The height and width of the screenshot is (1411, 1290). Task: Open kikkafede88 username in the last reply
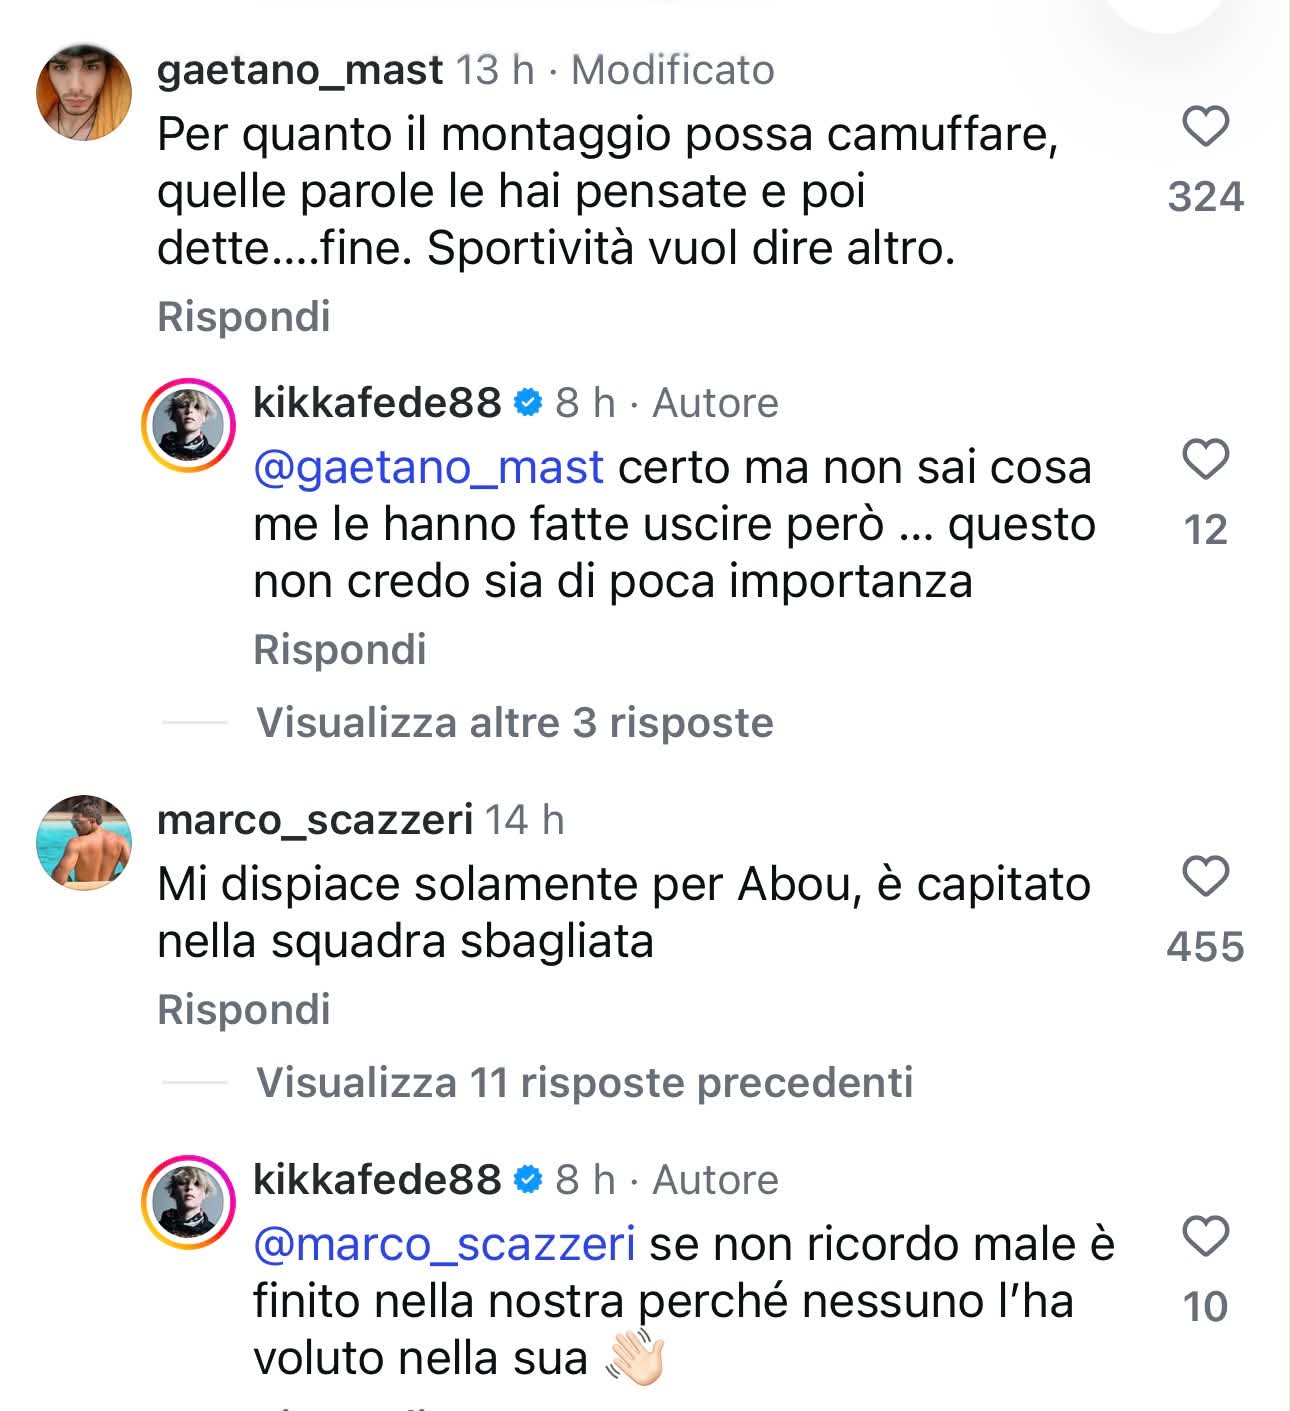tap(377, 1180)
